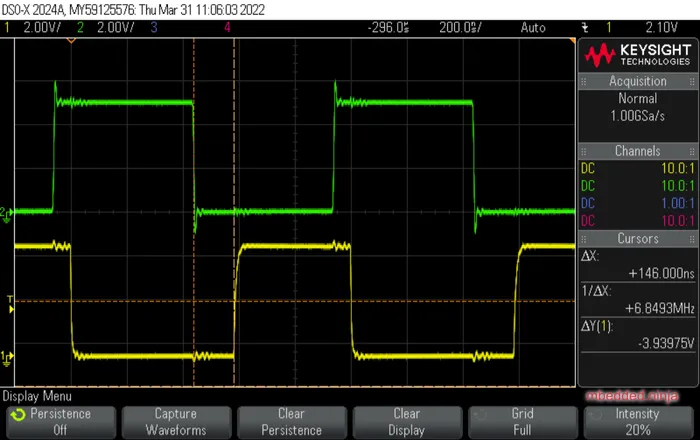Click the 2.10V trigger level readout
700x440 pixels.
[x=664, y=28]
